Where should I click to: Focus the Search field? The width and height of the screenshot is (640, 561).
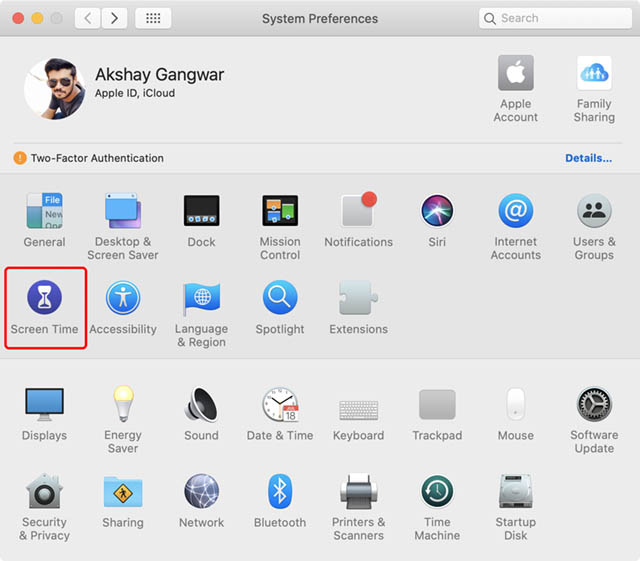tap(555, 18)
